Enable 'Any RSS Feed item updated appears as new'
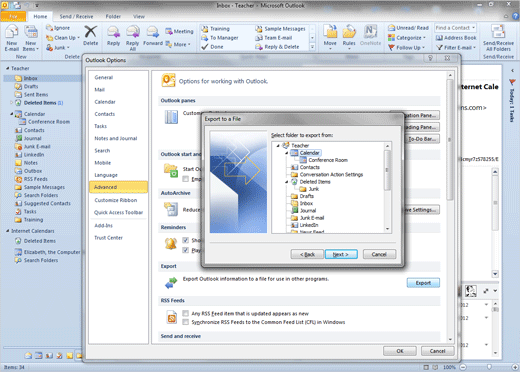This screenshot has width=520, height=372. pos(186,313)
